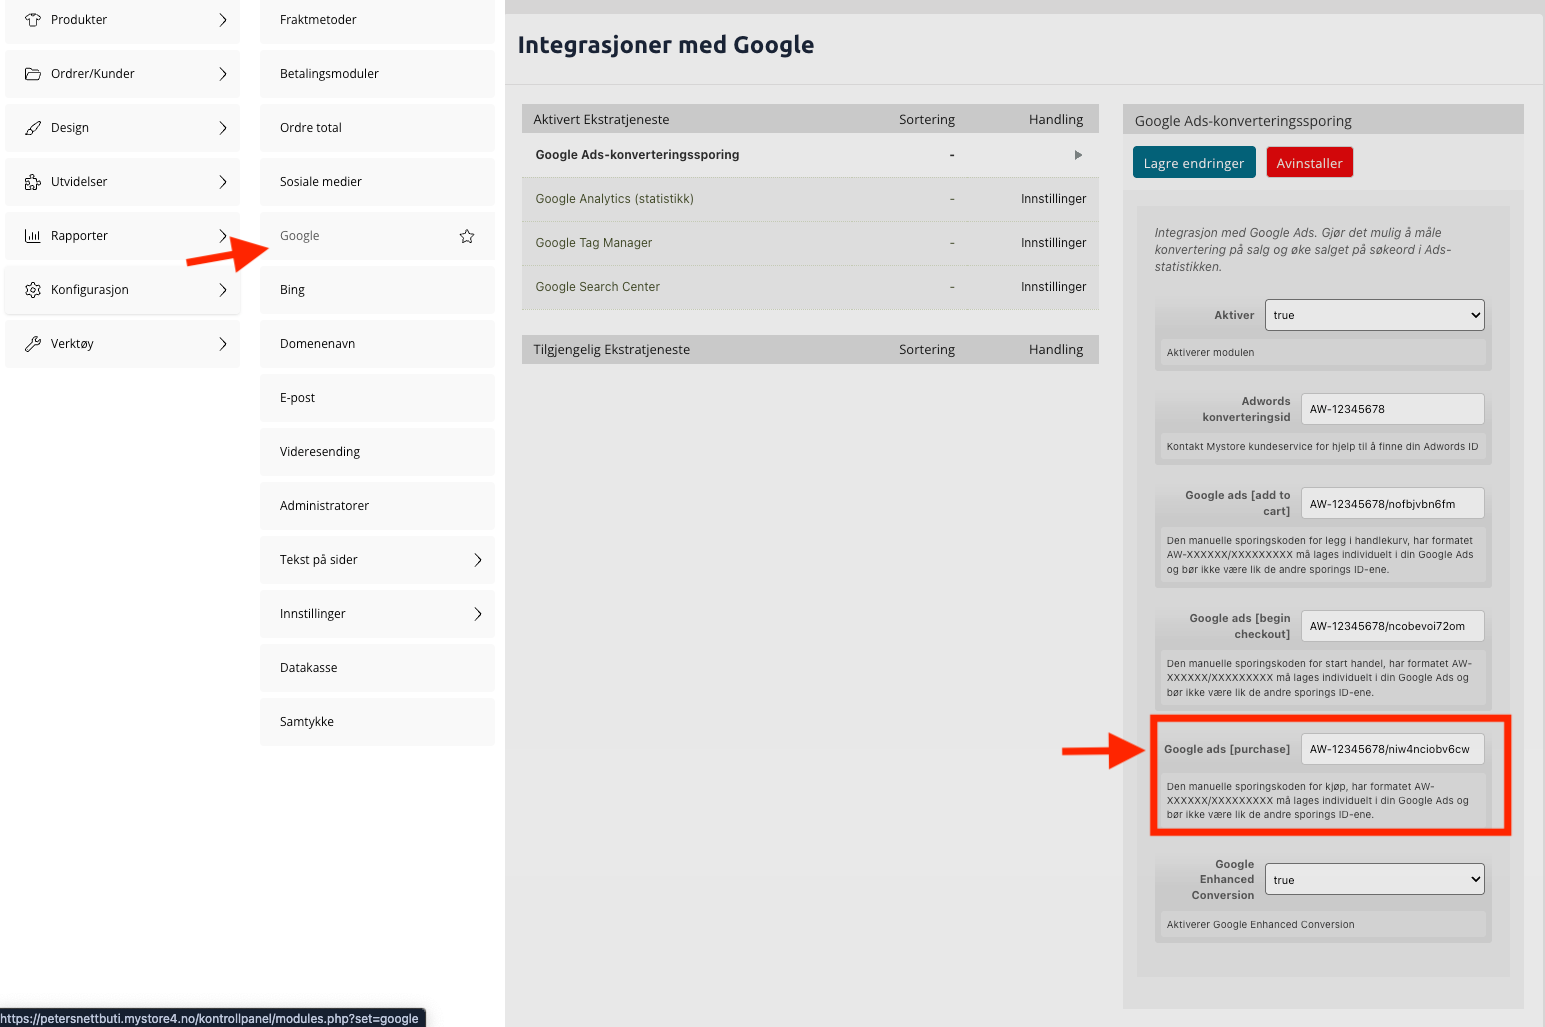Star the Google menu item as favorite
1545x1027 pixels.
click(x=467, y=236)
